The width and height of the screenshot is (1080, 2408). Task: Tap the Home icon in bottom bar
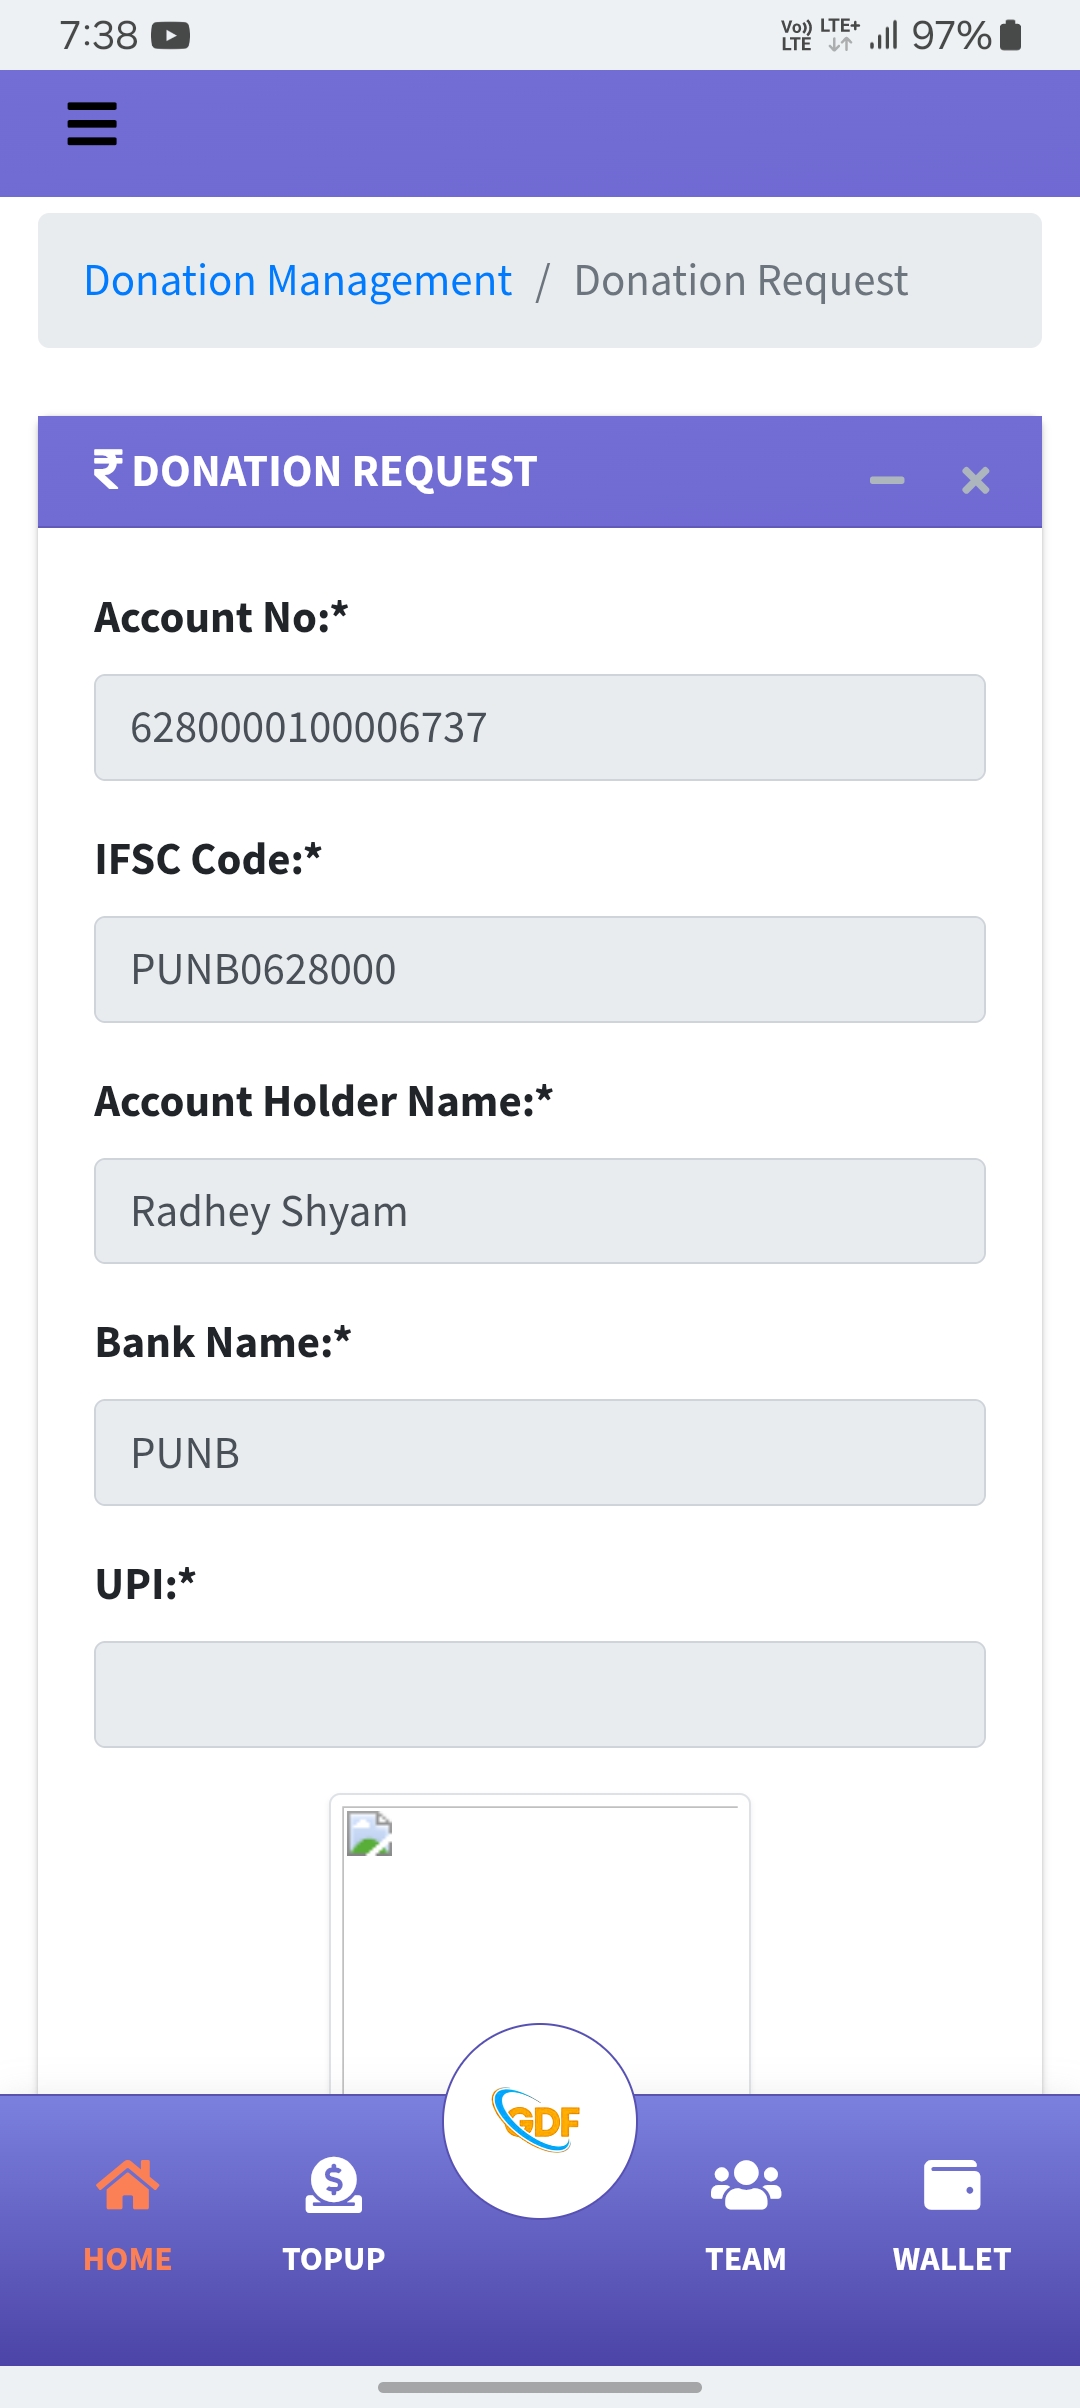127,2184
